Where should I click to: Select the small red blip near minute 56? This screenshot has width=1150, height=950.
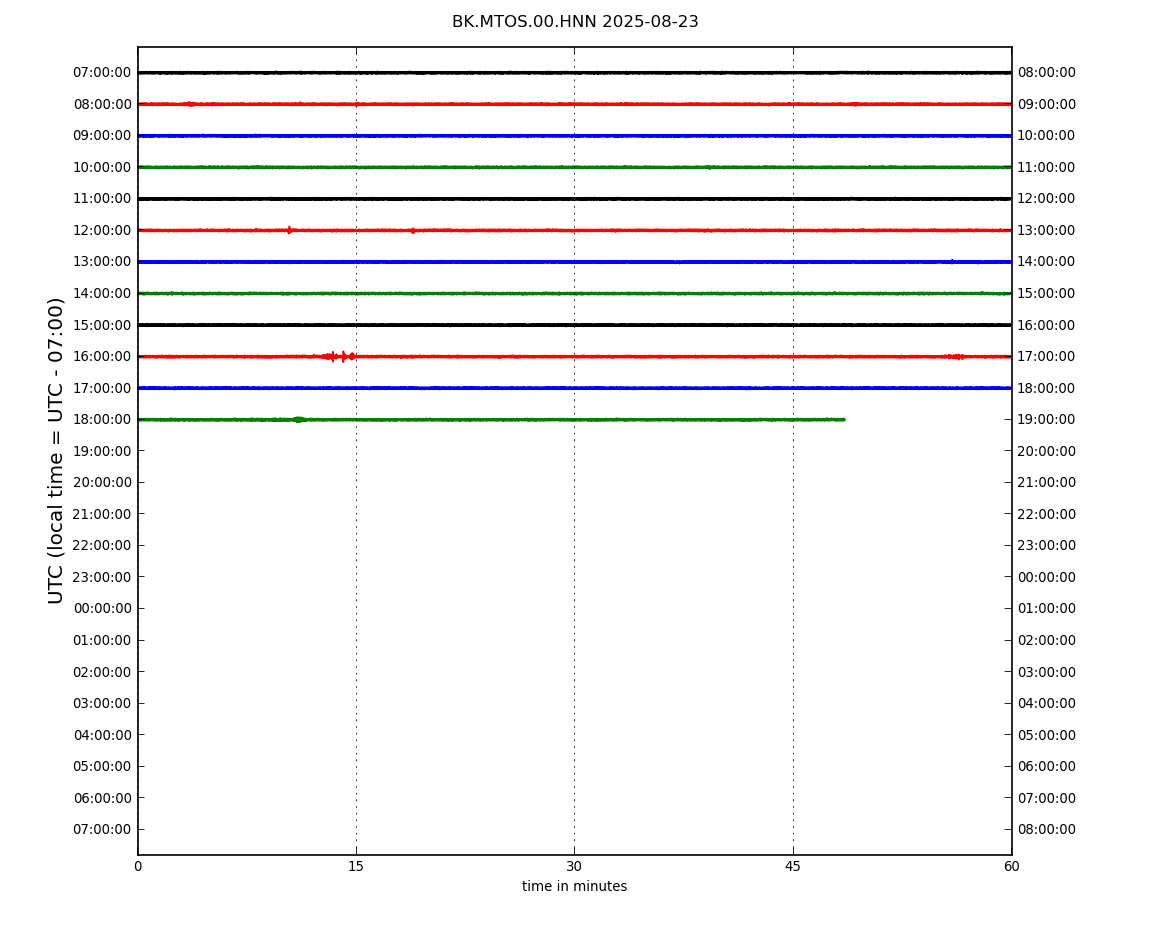[956, 357]
